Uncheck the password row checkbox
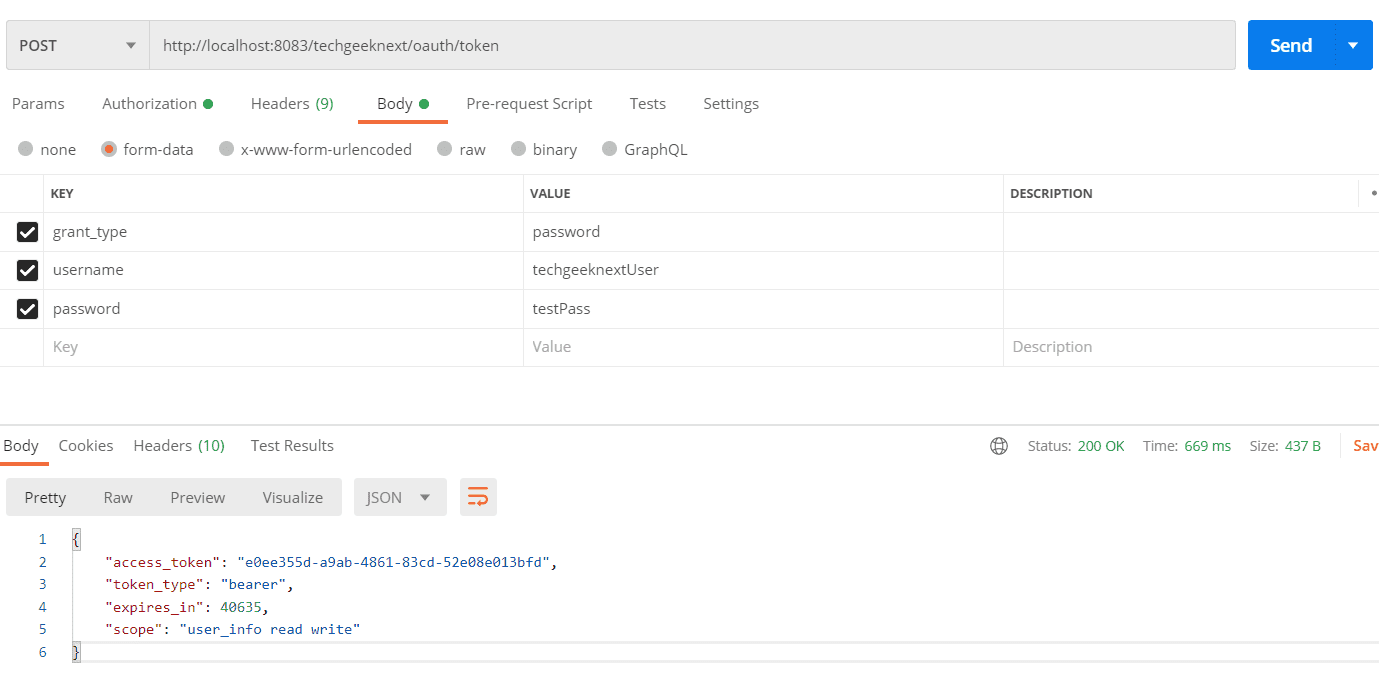This screenshot has height=679, width=1379. [x=27, y=309]
